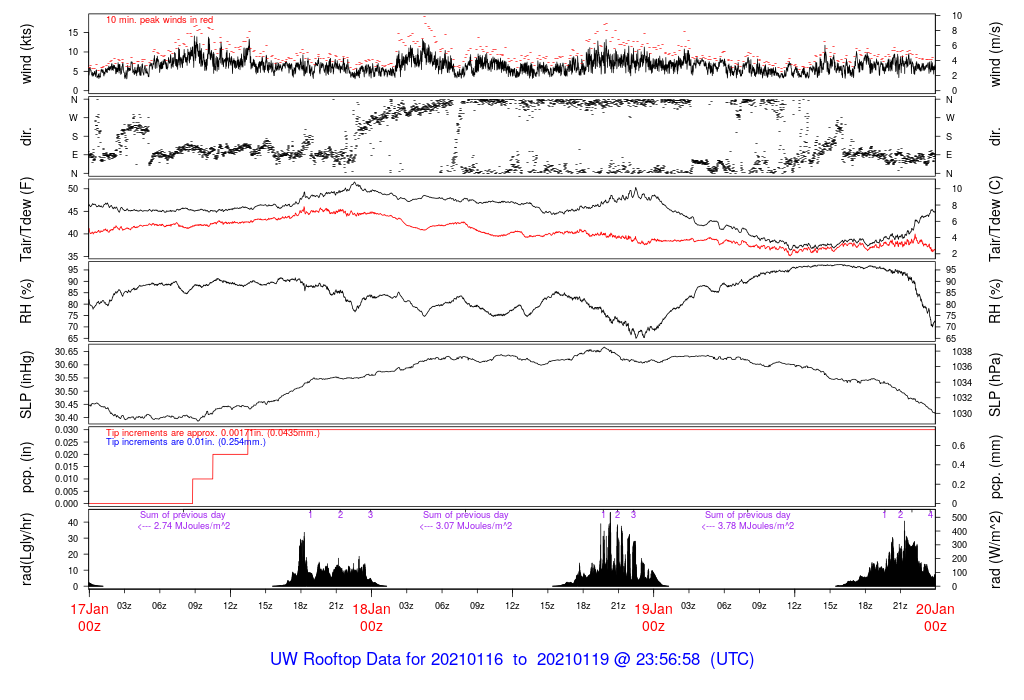
Task: Select the 'rad (W/m^2)' axis label
Action: pos(995,549)
